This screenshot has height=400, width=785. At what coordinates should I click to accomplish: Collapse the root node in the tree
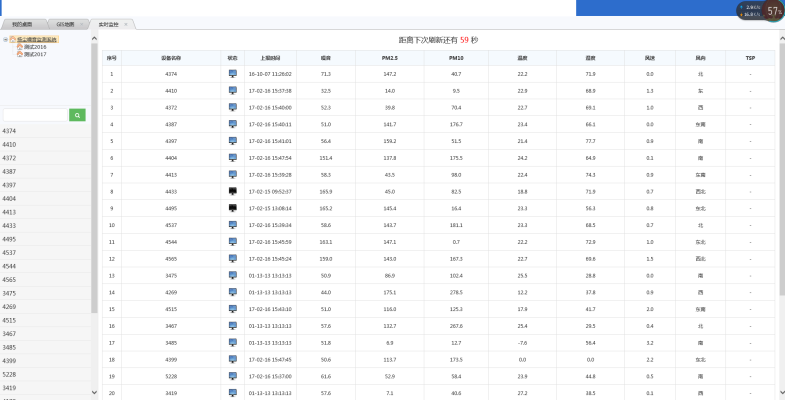click(6, 40)
